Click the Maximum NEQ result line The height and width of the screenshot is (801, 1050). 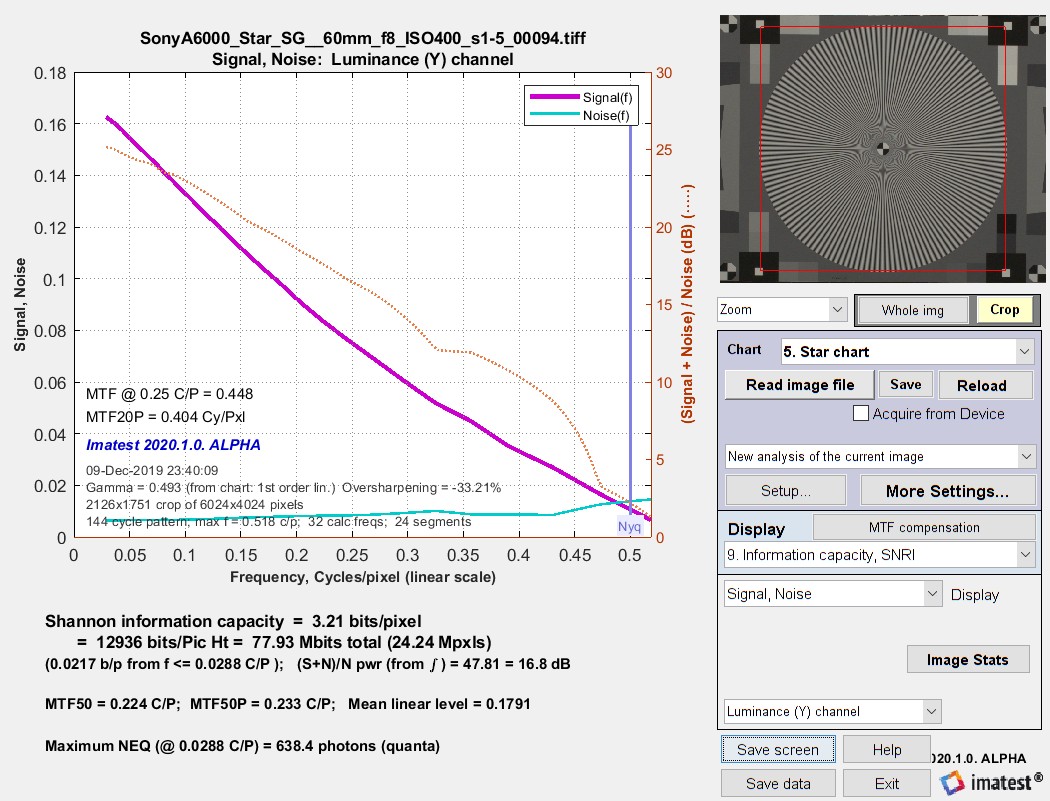(x=242, y=745)
